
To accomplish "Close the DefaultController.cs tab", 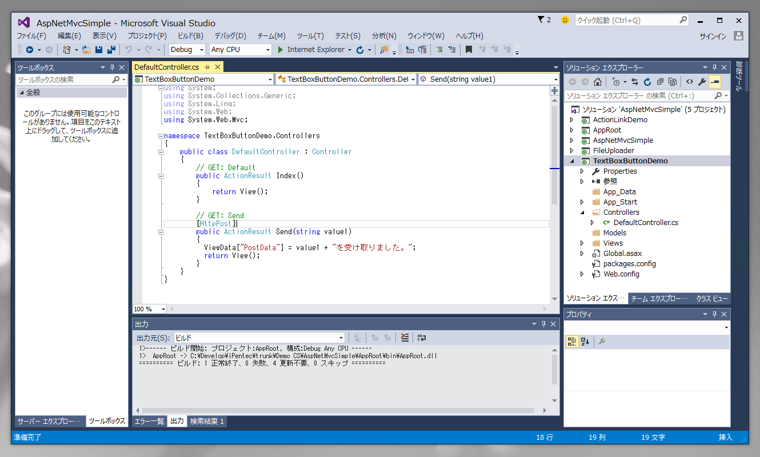I will point(218,67).
